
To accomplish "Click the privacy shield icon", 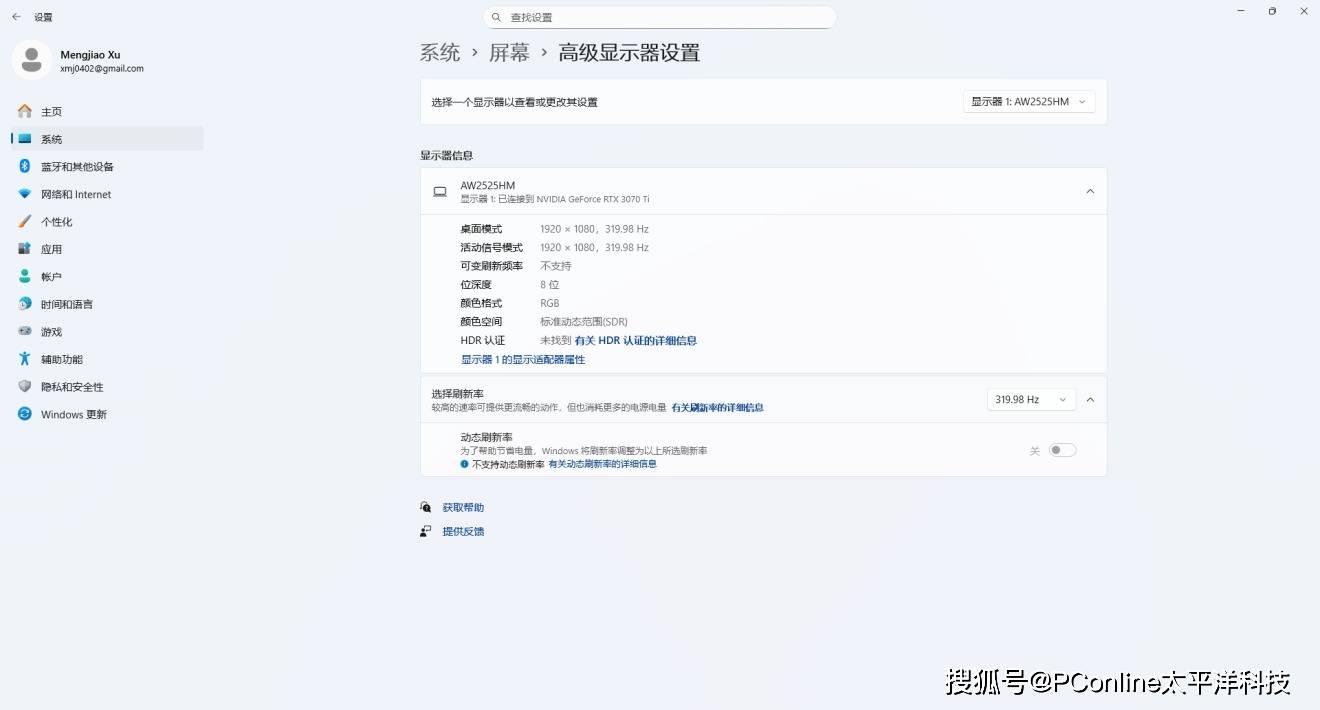I will point(25,386).
